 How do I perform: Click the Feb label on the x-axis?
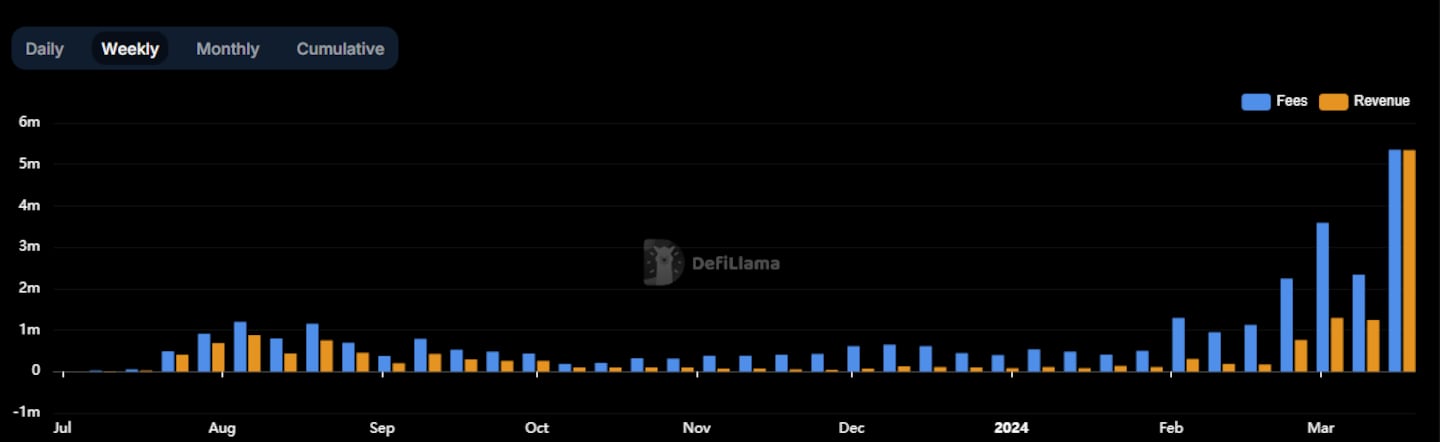tap(1171, 428)
